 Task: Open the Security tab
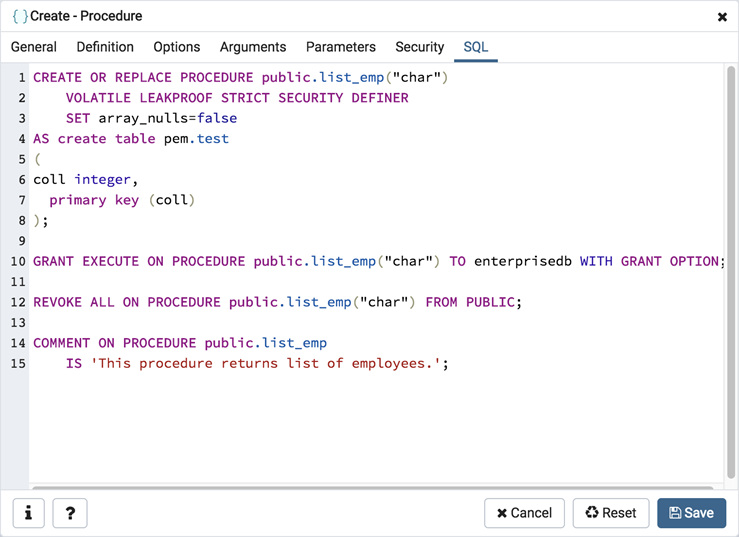(x=419, y=47)
